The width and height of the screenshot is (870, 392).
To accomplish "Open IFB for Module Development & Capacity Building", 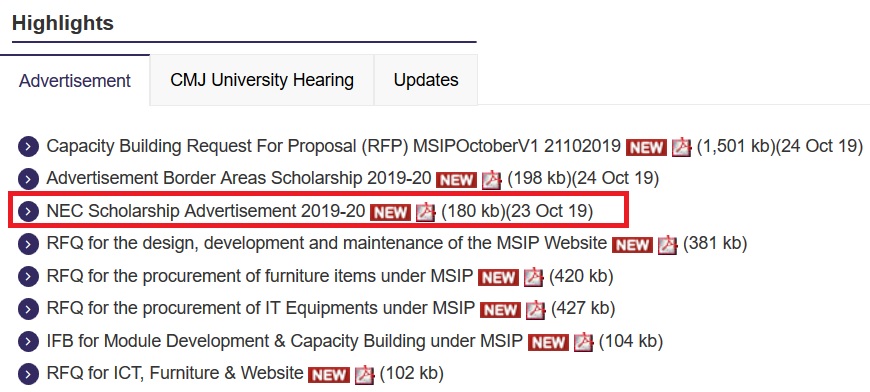I will tap(285, 341).
